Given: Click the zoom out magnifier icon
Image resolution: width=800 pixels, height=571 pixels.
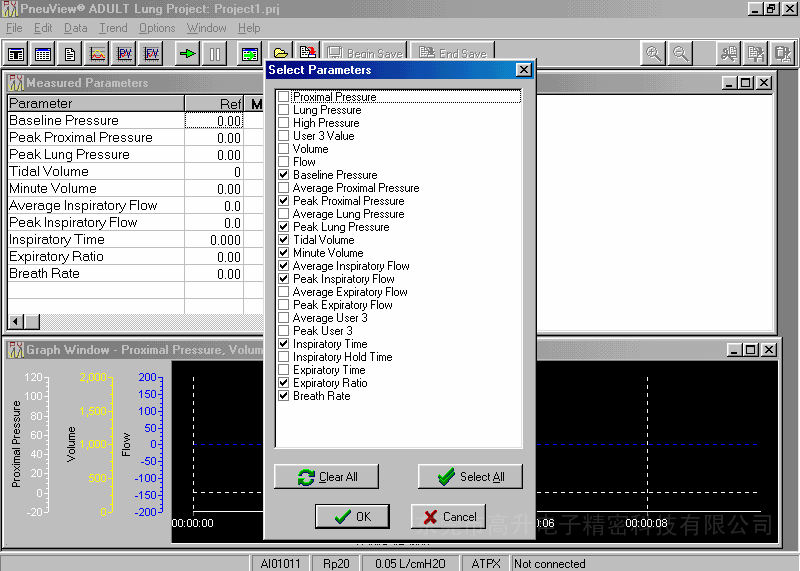Looking at the screenshot, I should click(x=680, y=53).
